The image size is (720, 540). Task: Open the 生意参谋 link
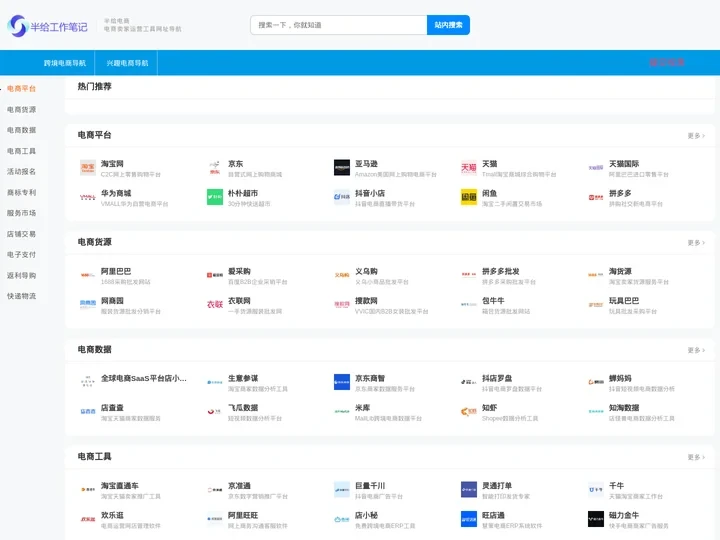pyautogui.click(x=243, y=378)
